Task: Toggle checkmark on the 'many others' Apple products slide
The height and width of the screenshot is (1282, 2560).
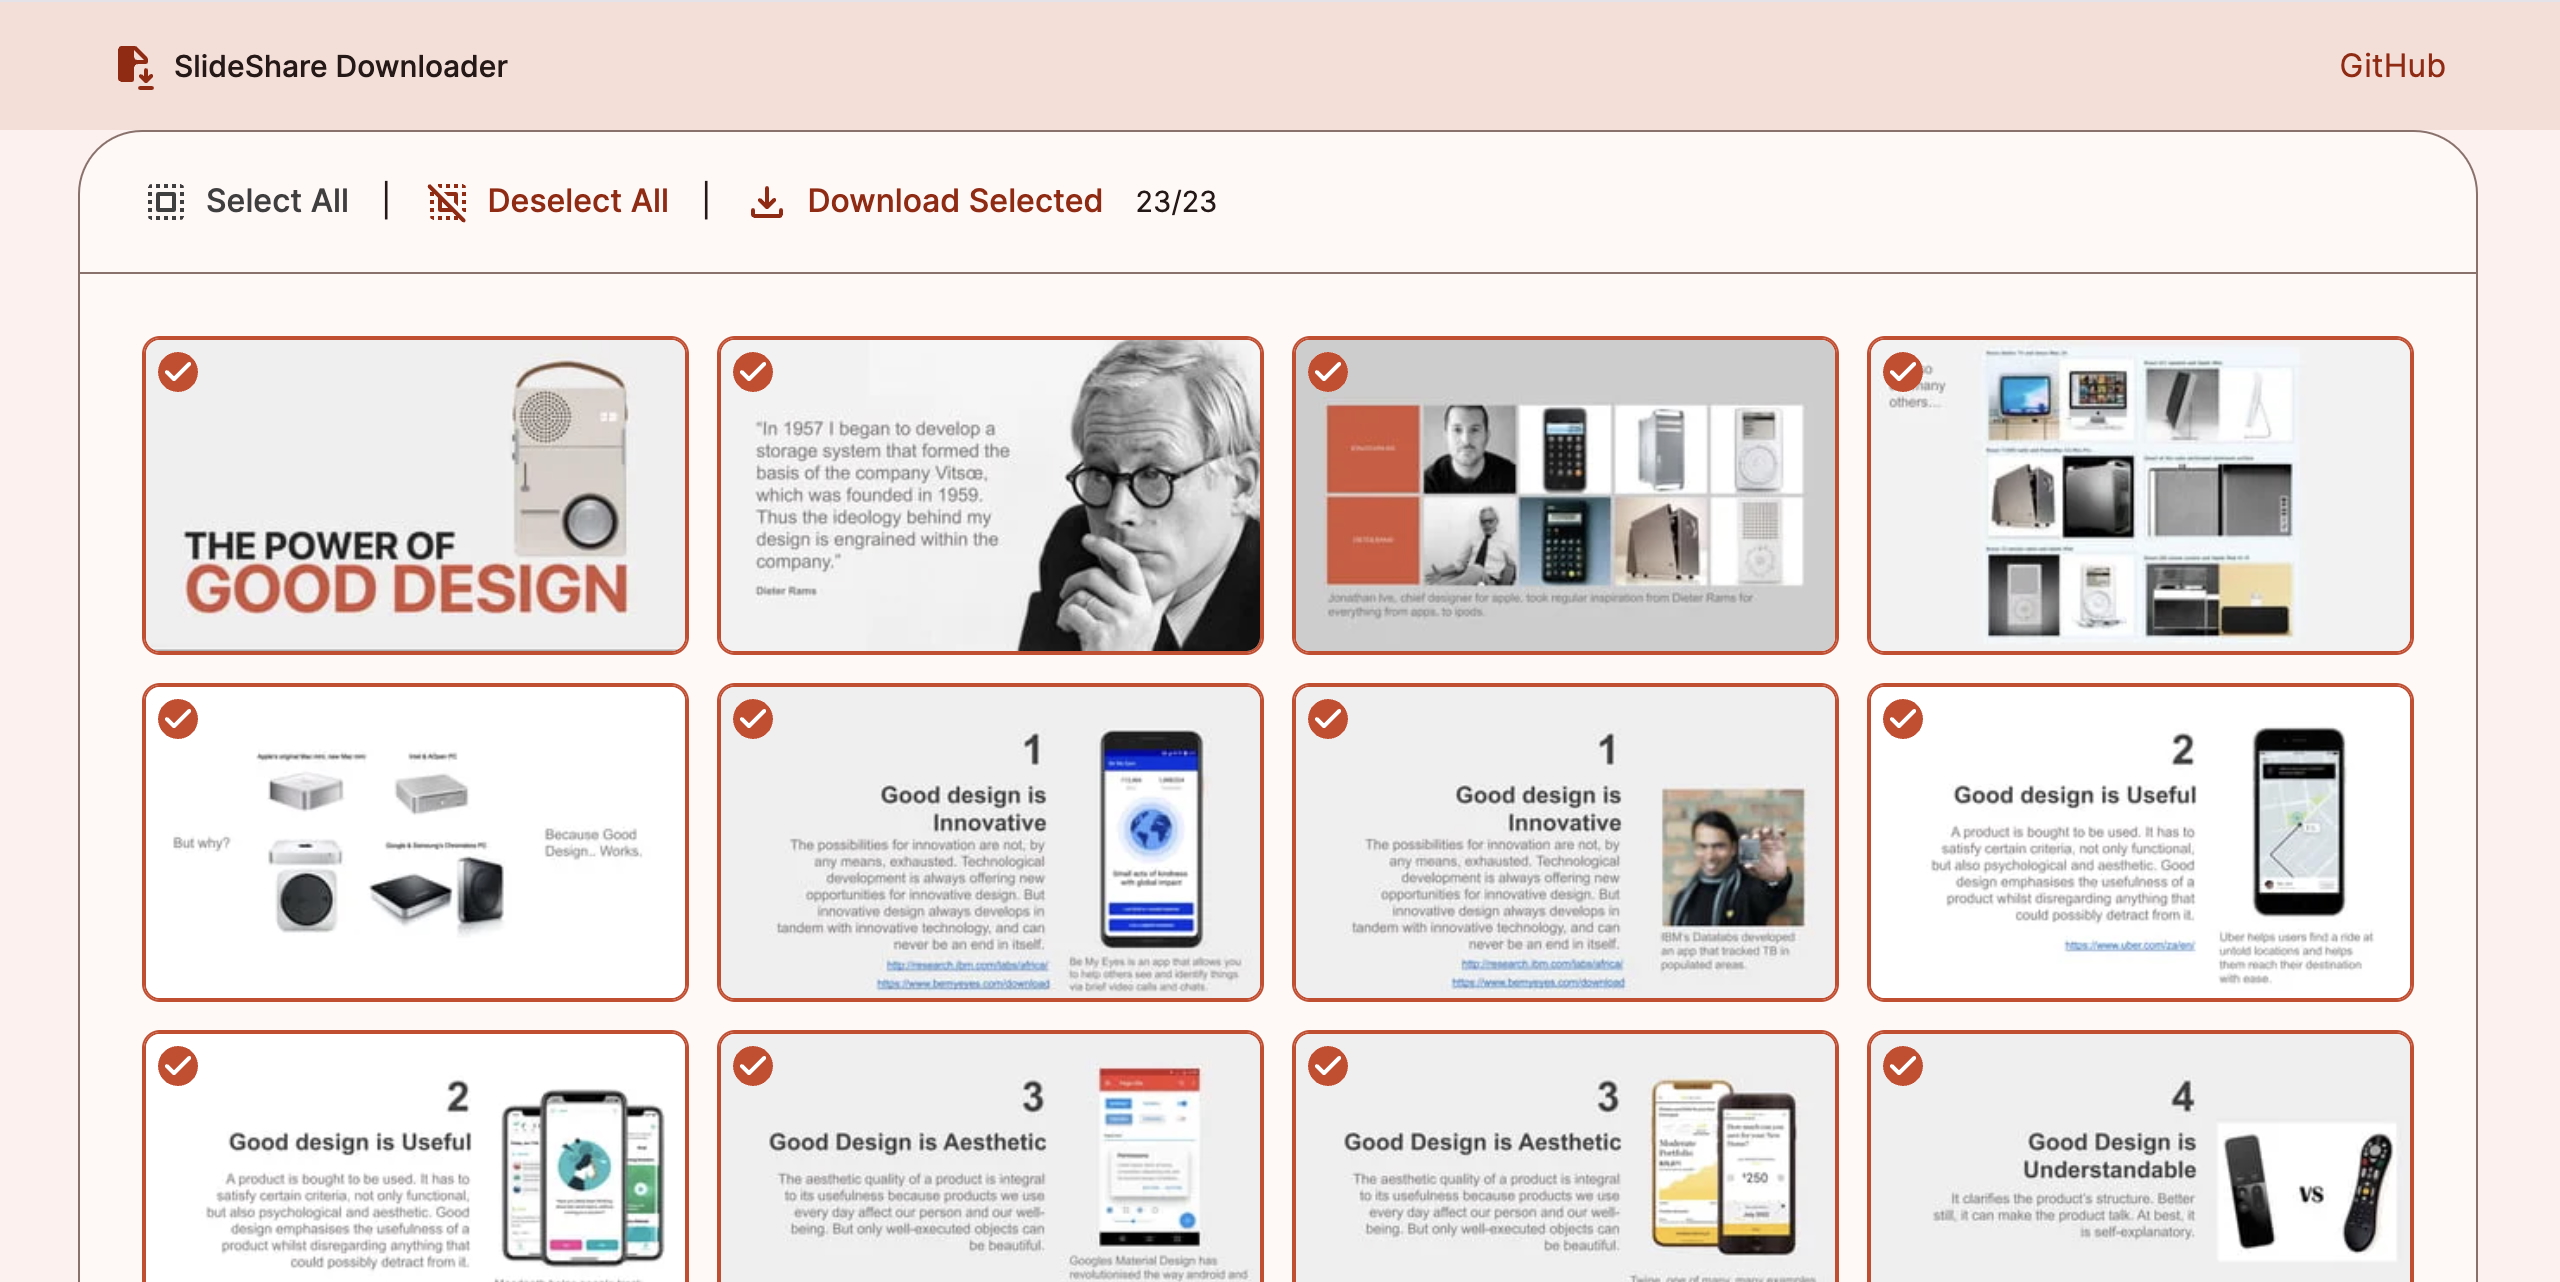Action: click(x=1902, y=372)
